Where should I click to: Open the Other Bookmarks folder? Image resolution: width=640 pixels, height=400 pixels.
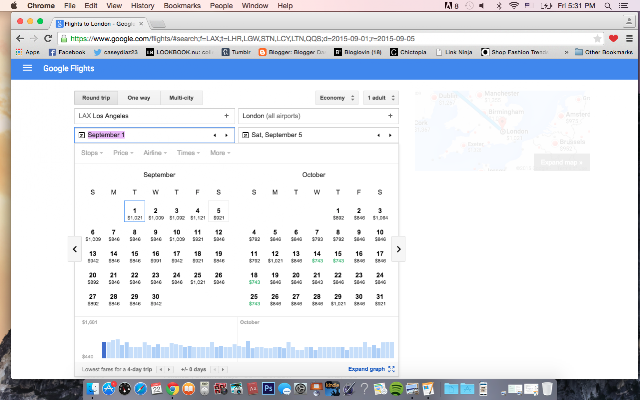click(x=604, y=52)
